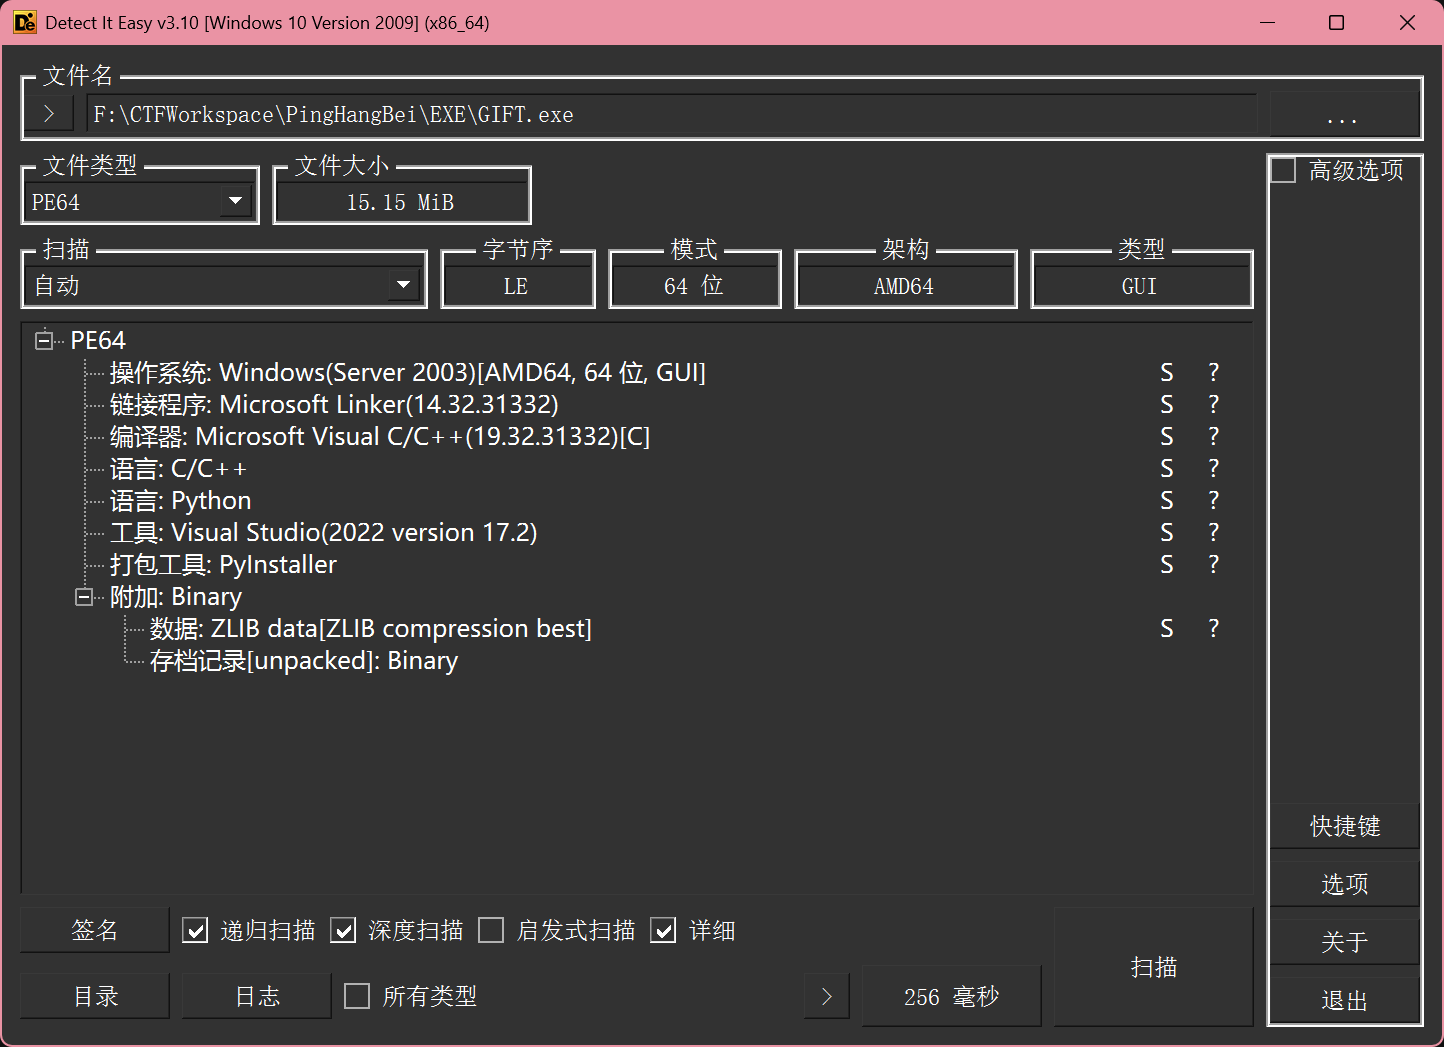The image size is (1444, 1047).
Task: Click the 关于 about button
Action: click(x=1345, y=942)
